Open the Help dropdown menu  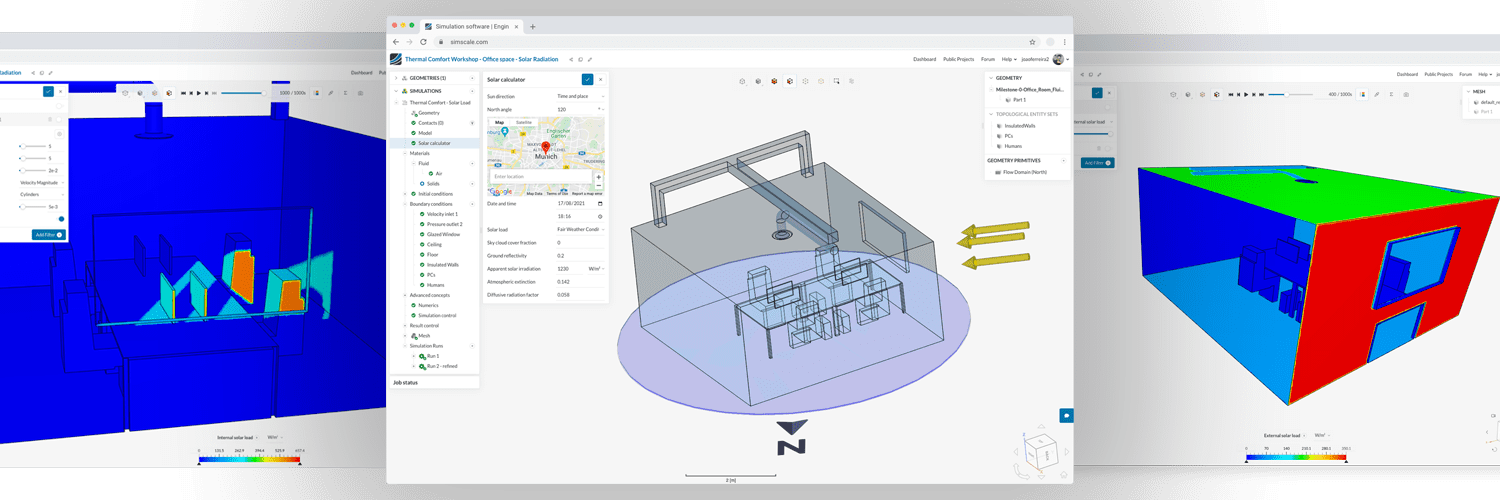[x=1009, y=59]
